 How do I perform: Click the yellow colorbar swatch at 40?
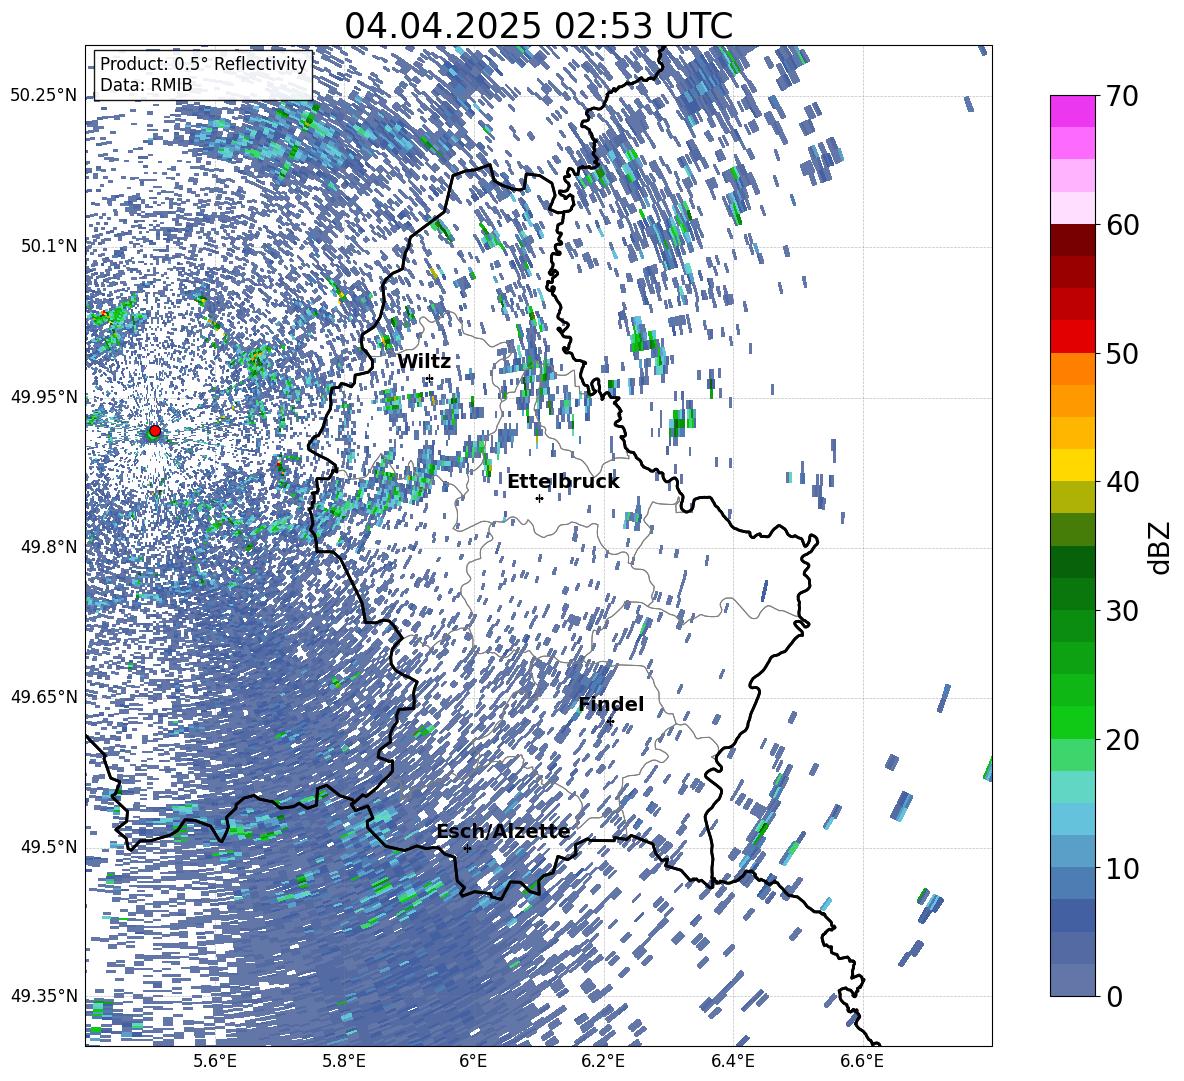(1072, 465)
